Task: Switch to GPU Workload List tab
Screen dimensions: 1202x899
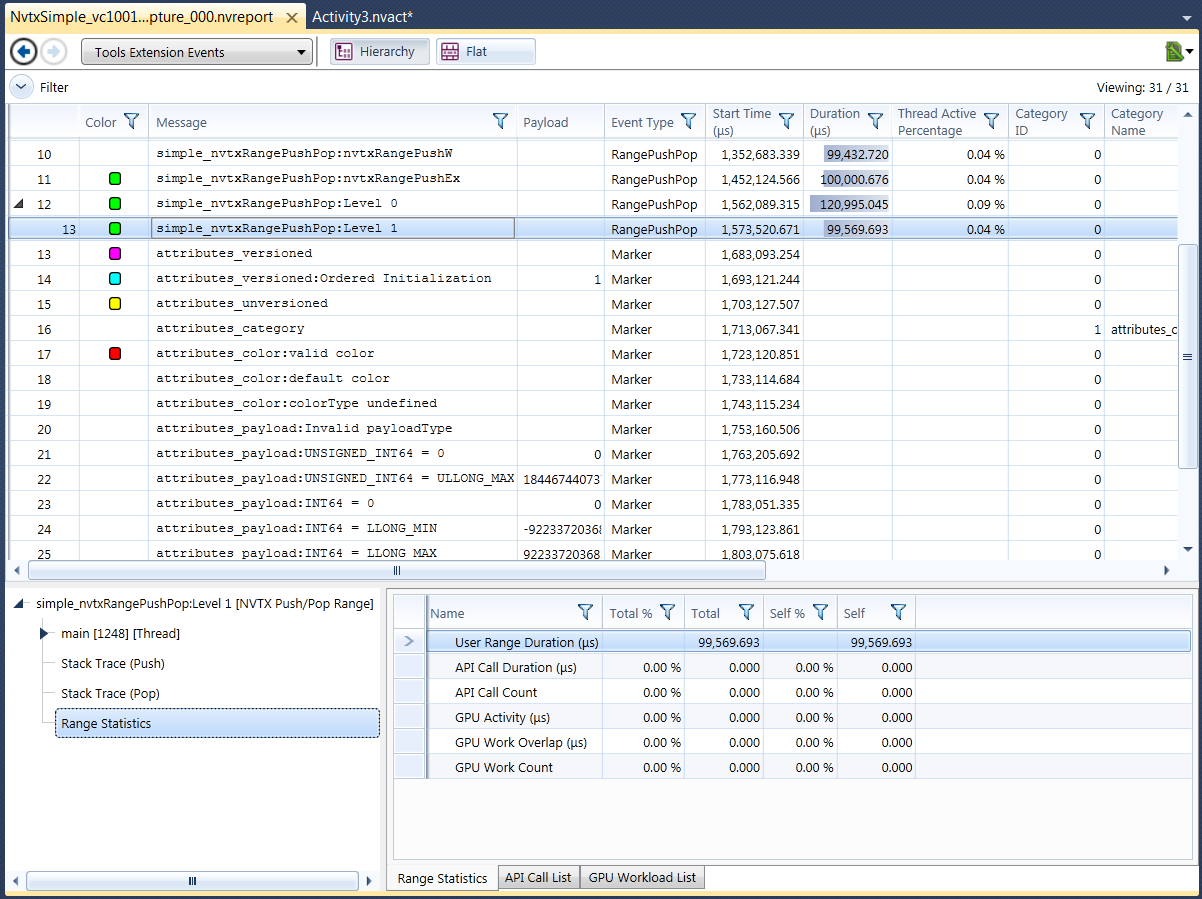Action: (x=642, y=877)
